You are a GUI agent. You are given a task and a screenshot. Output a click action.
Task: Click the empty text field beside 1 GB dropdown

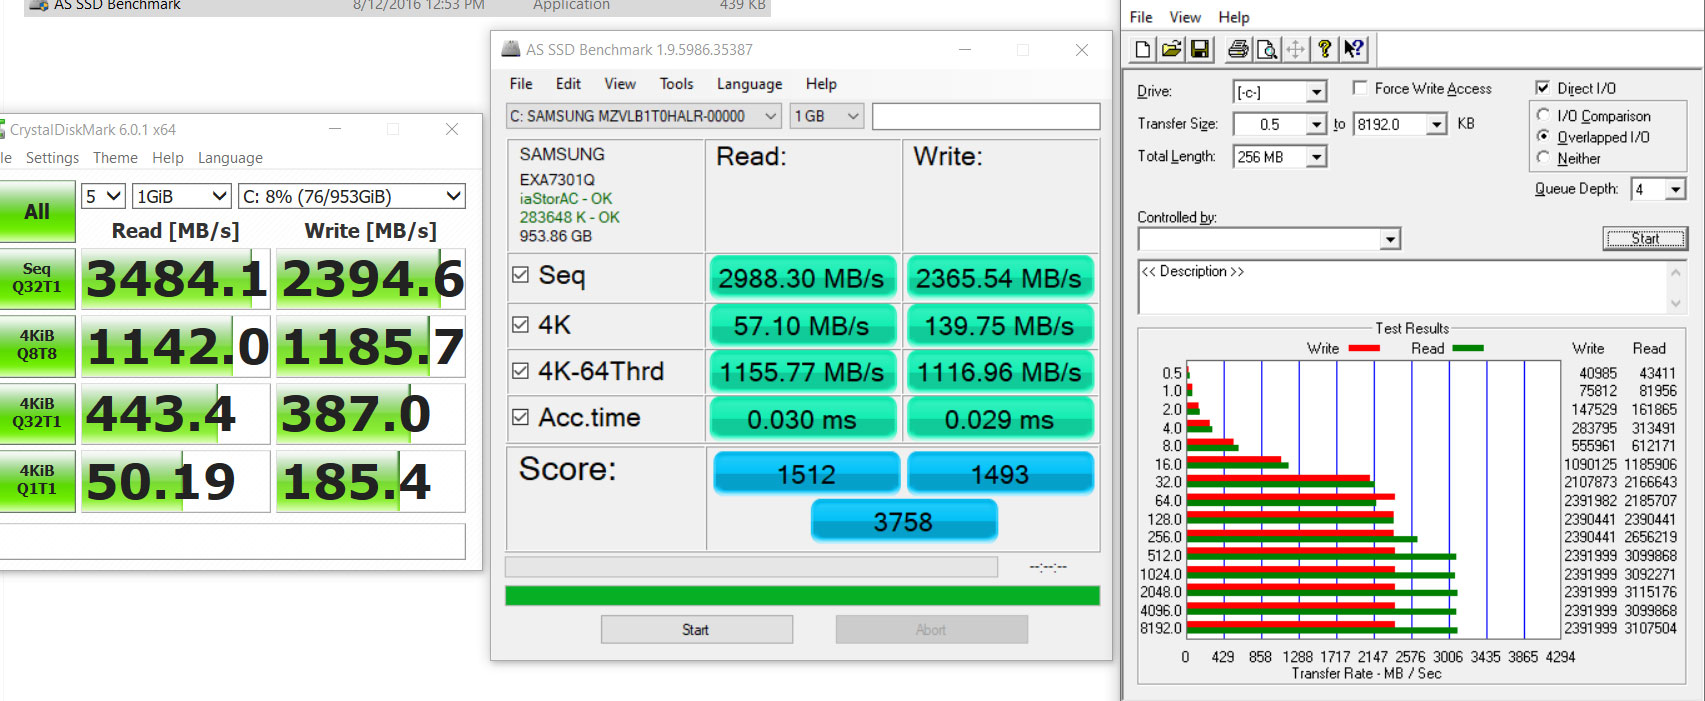[x=986, y=116]
